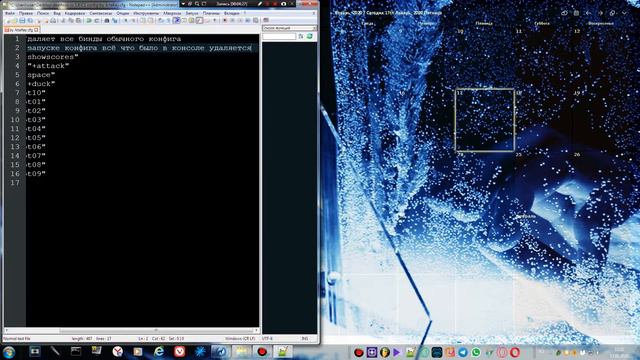Screen dimensions: 640x360
Task: Open the Вкладки menu
Action: tap(231, 13)
